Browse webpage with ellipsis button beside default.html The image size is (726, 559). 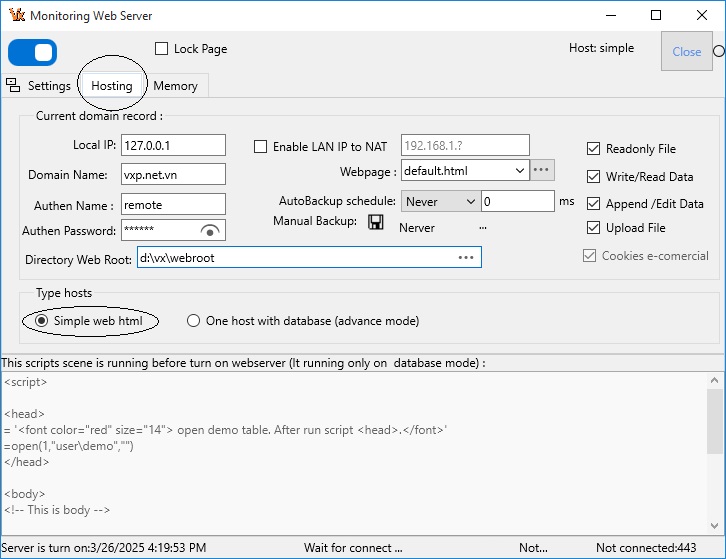[541, 170]
